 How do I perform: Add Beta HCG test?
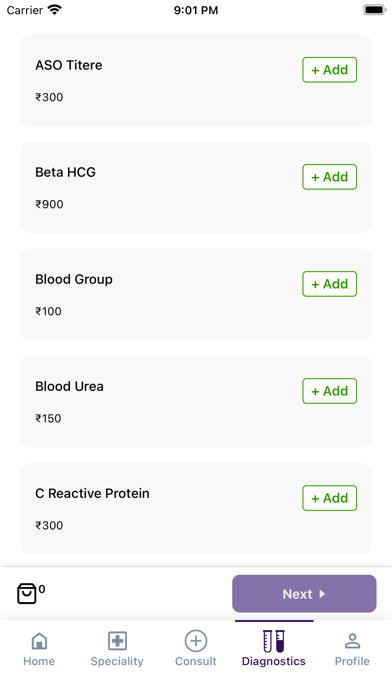click(329, 177)
